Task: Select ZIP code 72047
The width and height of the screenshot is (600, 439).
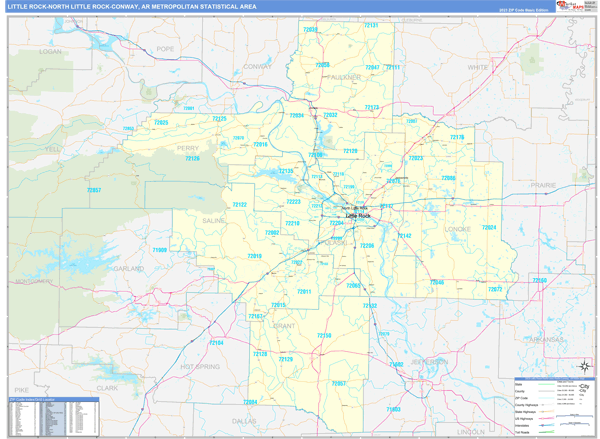Action: tap(372, 67)
